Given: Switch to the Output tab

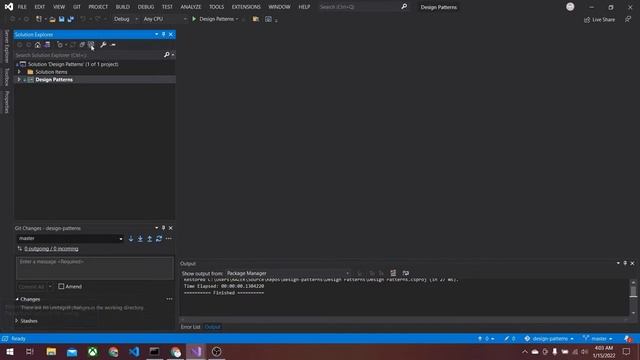Looking at the screenshot, I should pos(212,327).
